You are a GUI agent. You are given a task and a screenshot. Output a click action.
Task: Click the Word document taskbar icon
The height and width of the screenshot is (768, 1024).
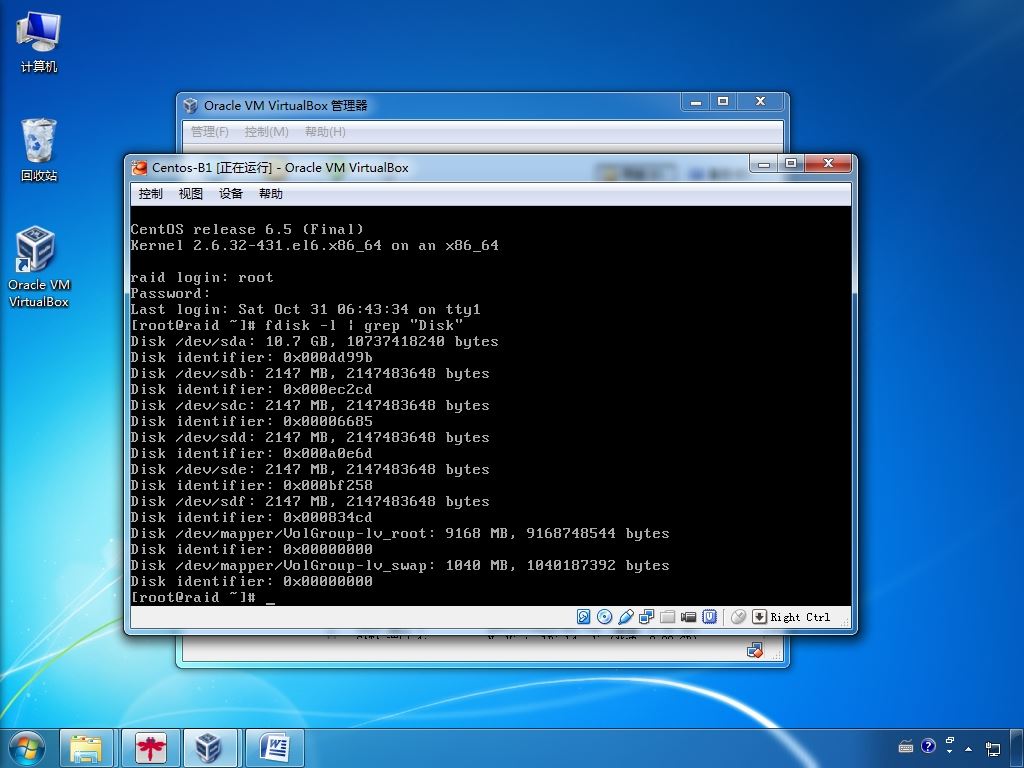tap(275, 748)
